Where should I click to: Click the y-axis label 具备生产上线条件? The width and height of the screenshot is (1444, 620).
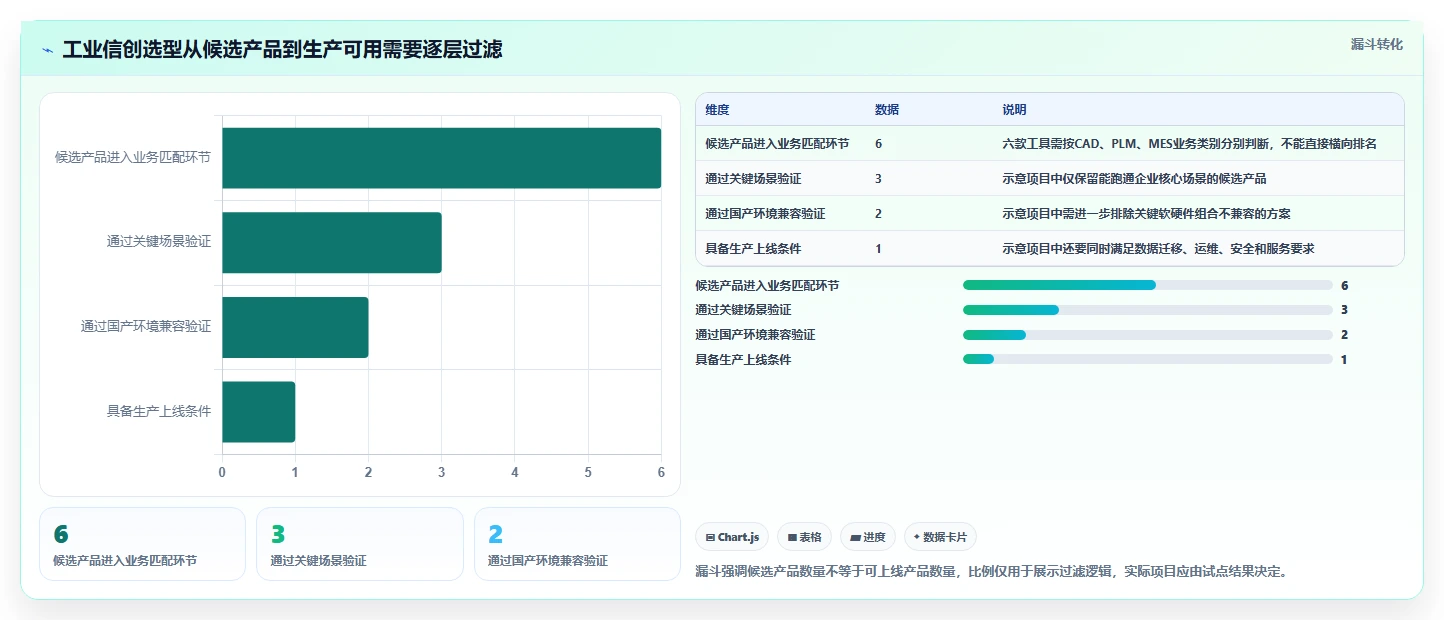click(159, 411)
